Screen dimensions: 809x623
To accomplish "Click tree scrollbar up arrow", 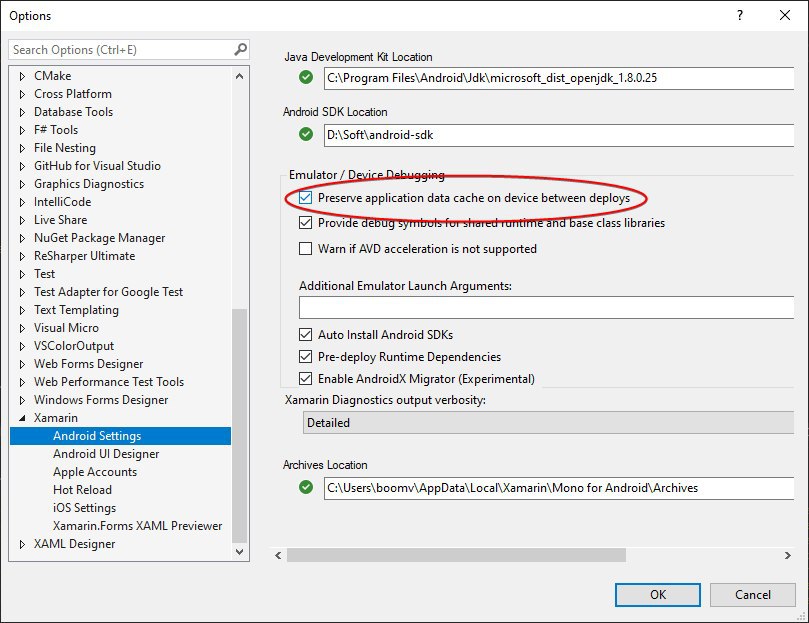I will click(x=239, y=76).
